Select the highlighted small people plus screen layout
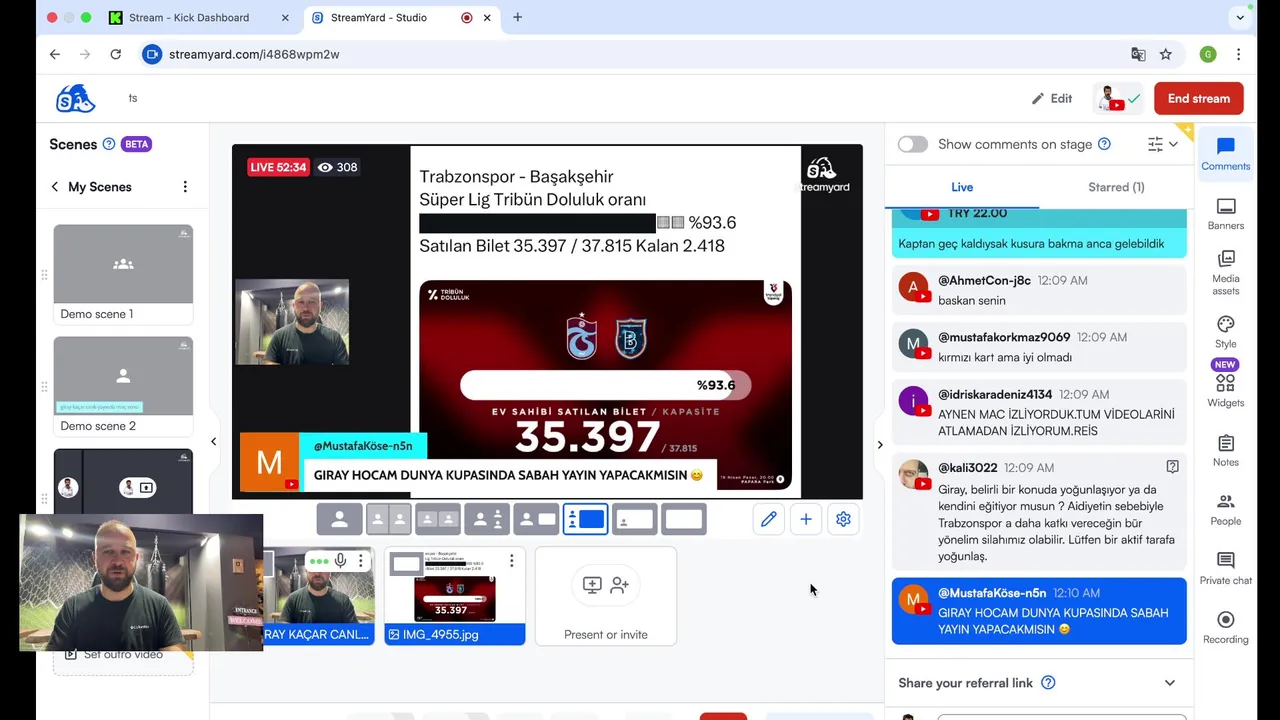Viewport: 1280px width, 720px height. (585, 519)
